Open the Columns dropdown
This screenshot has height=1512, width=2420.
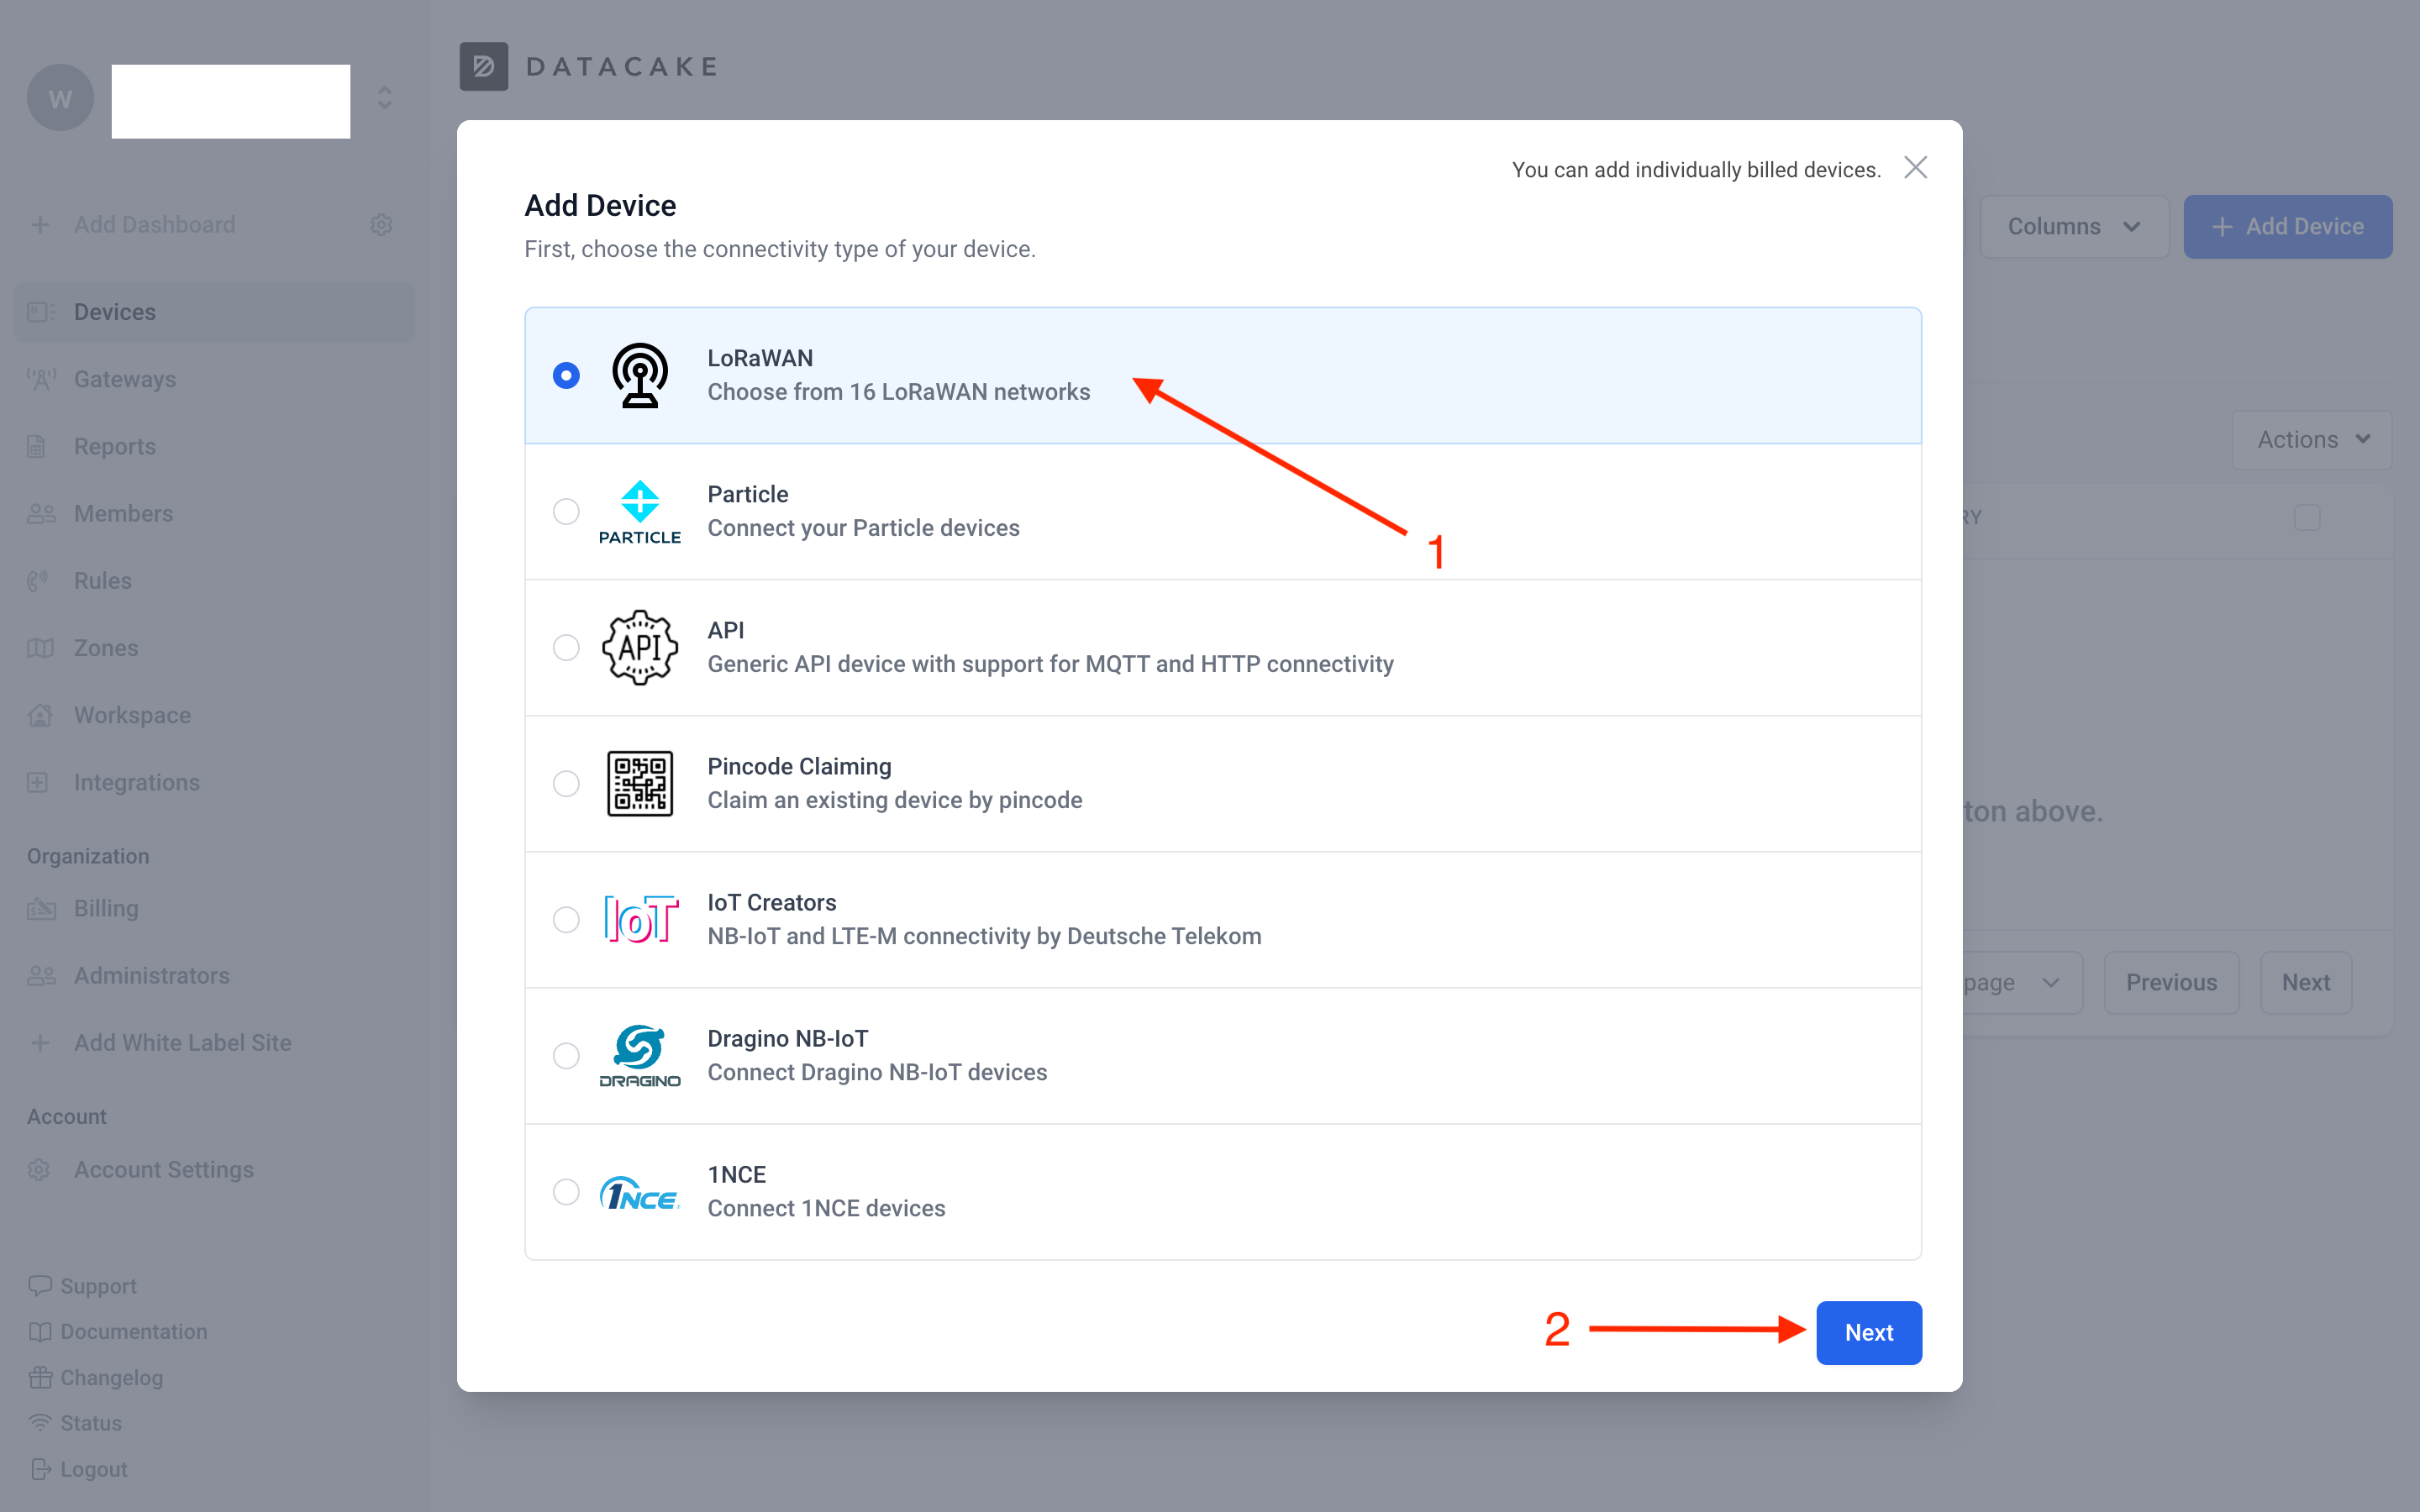point(2074,226)
